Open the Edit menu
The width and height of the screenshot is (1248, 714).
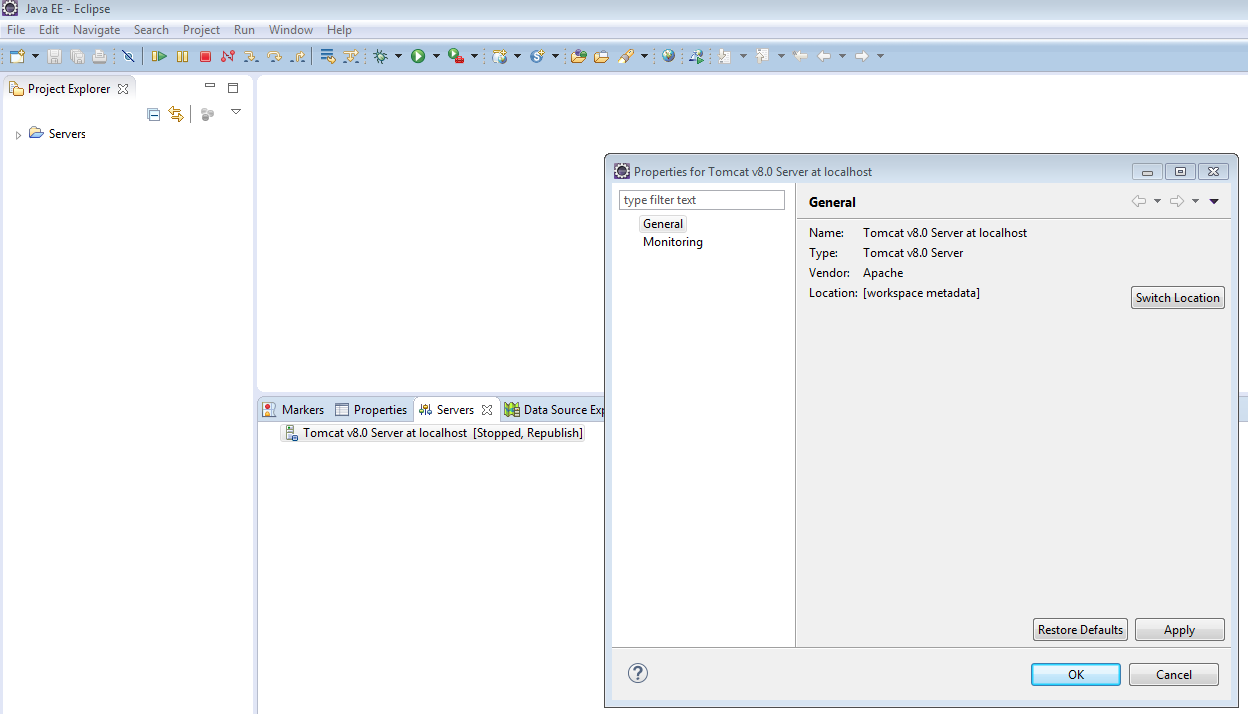click(49, 30)
